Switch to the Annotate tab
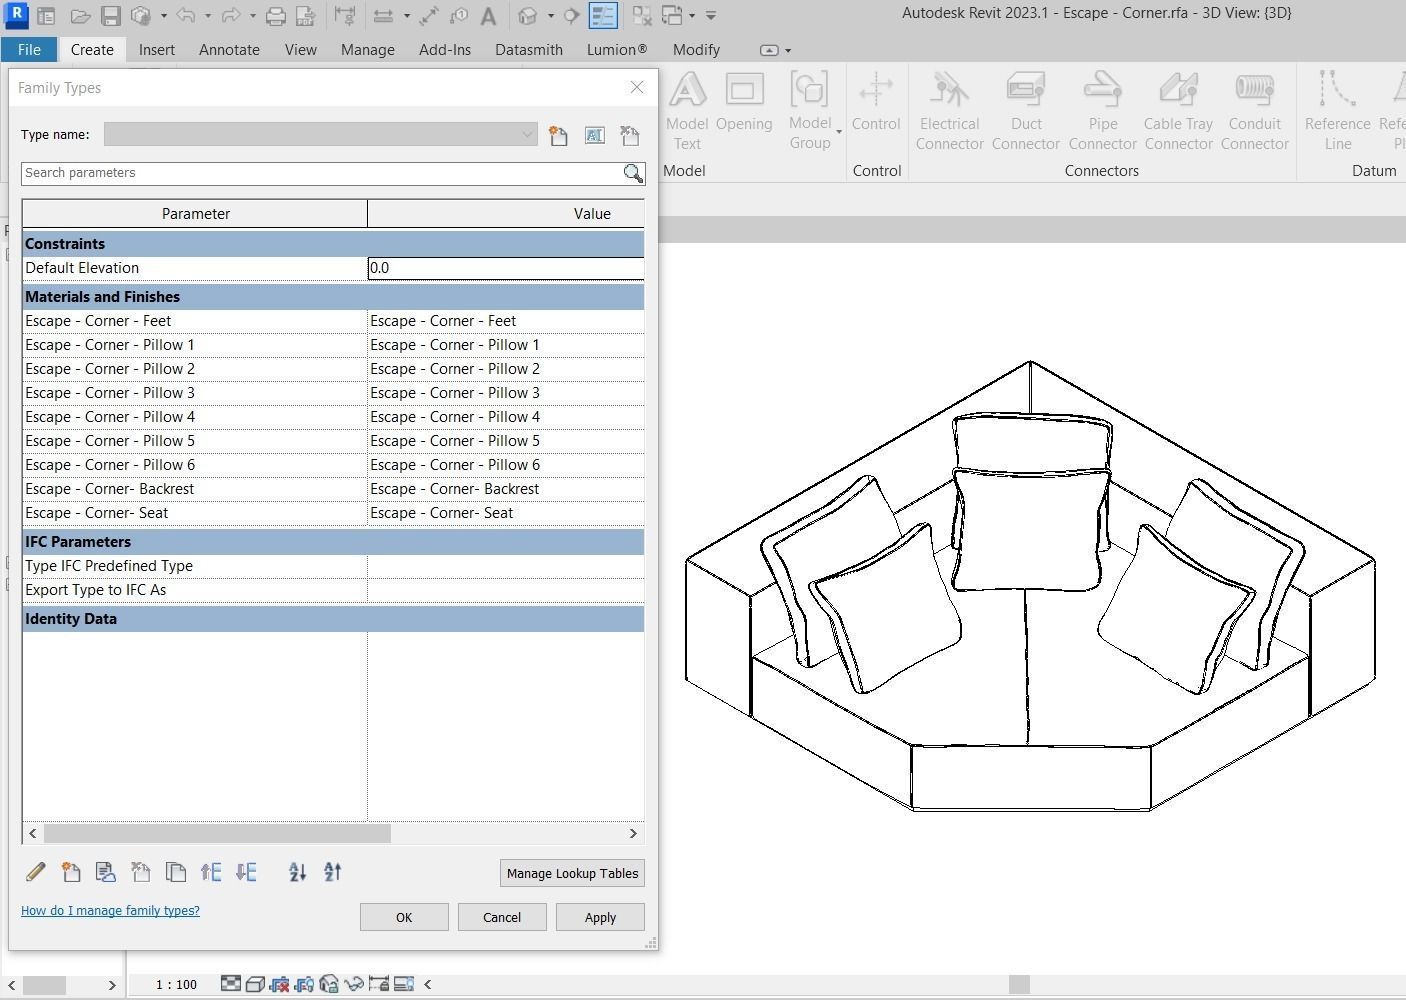 (x=229, y=50)
